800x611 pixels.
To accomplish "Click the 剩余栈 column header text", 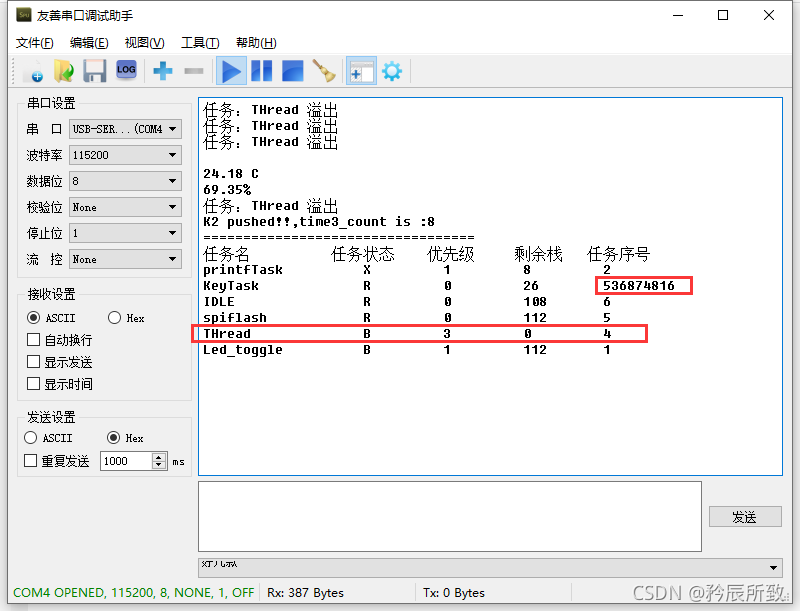I will (538, 253).
